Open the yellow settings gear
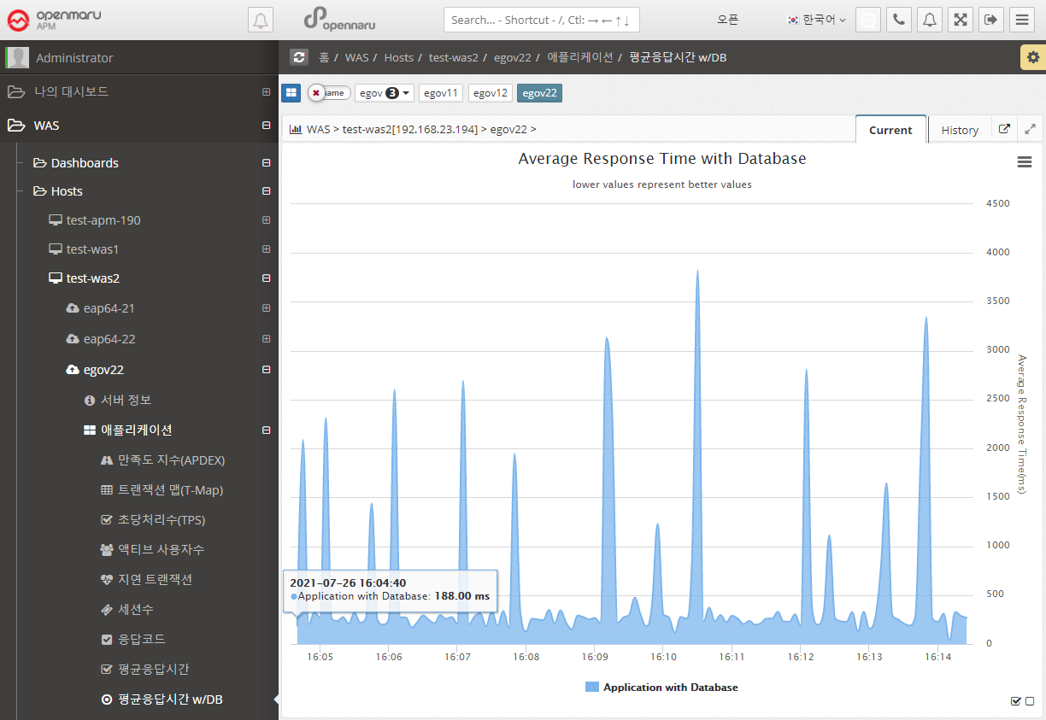1046x720 pixels. pyautogui.click(x=1032, y=58)
